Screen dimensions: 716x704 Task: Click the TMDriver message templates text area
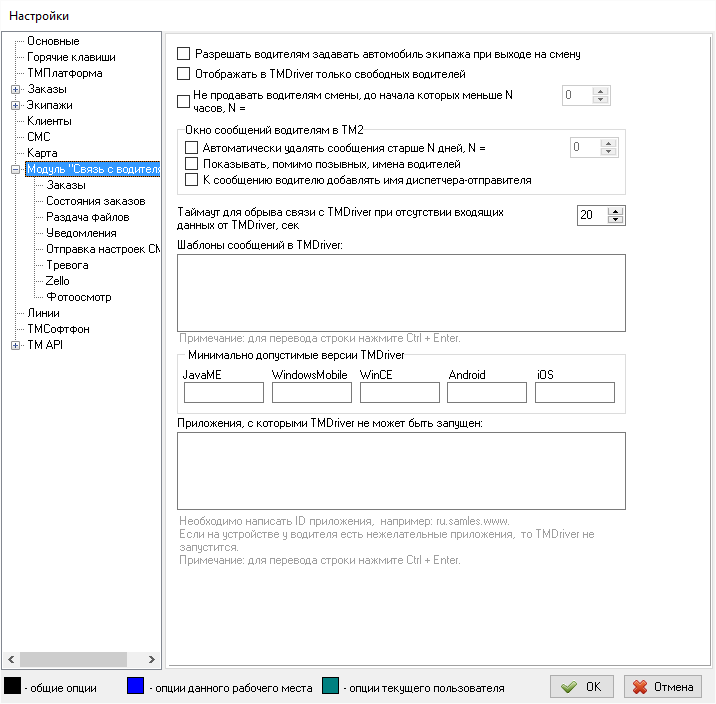pos(400,292)
